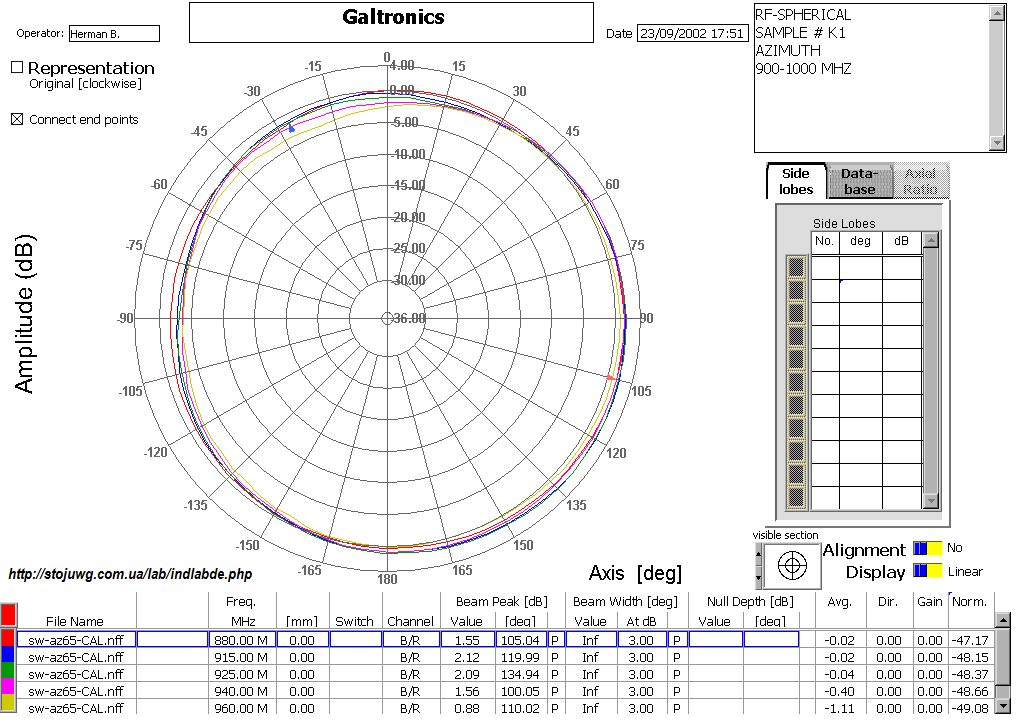
Task: Click the No. header in Side Lobes table
Action: (824, 241)
